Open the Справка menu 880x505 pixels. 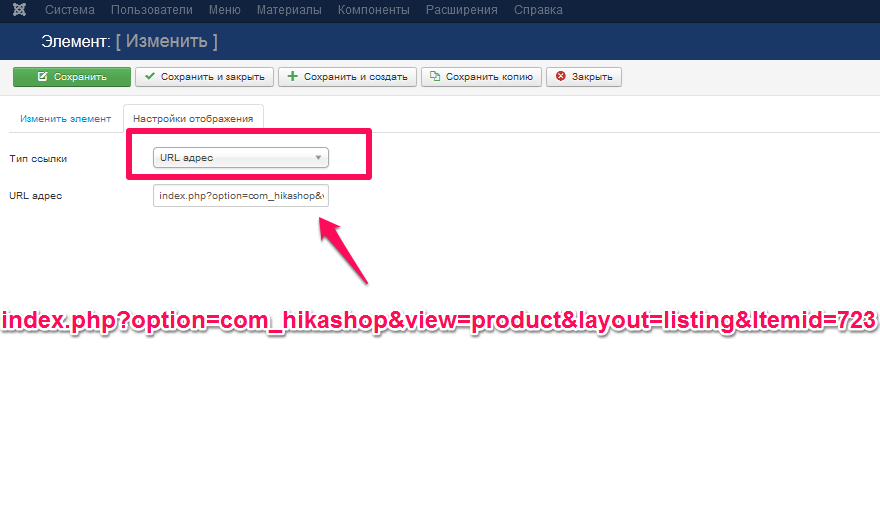pos(538,10)
